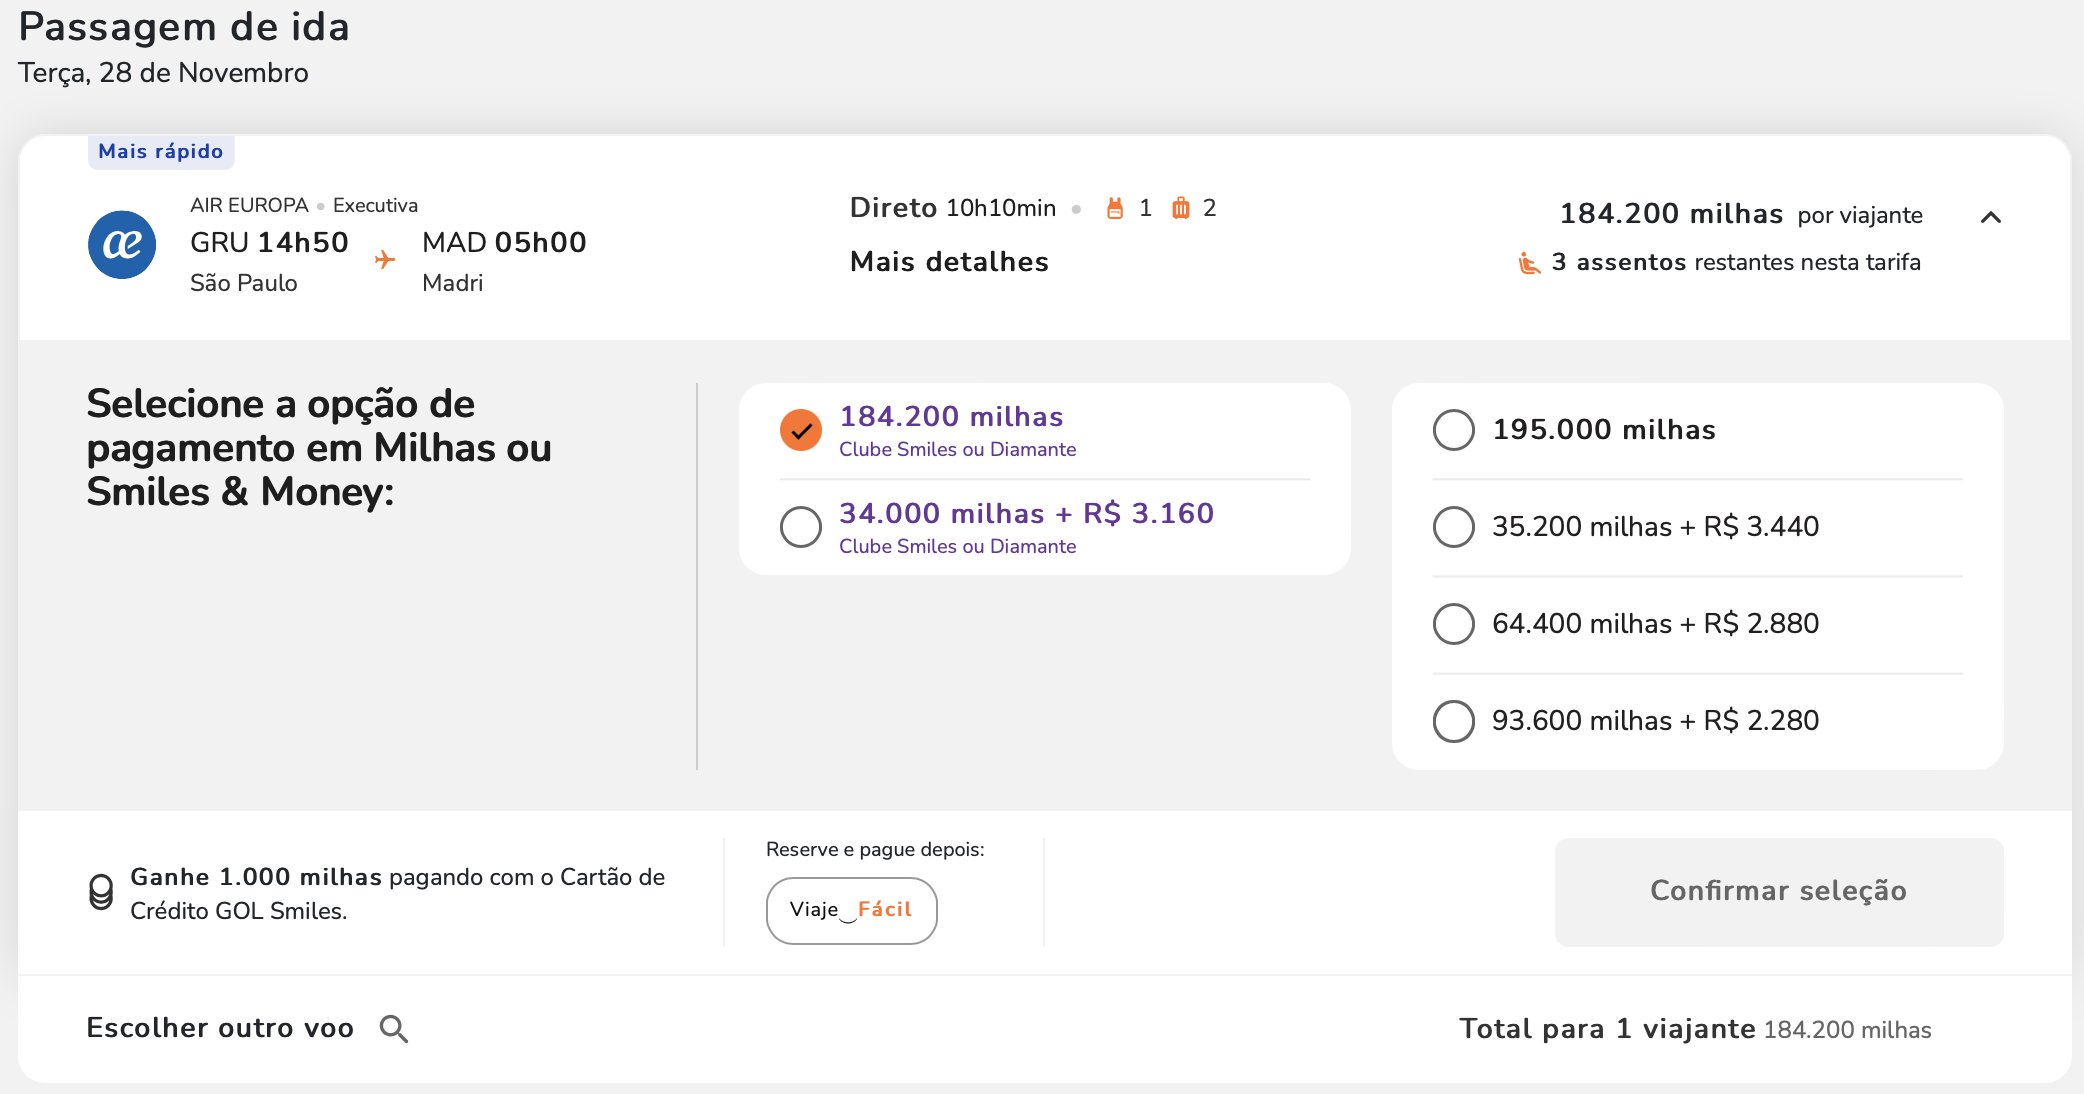Choose 93.600 milhas + R$ 2.280

pos(1454,721)
